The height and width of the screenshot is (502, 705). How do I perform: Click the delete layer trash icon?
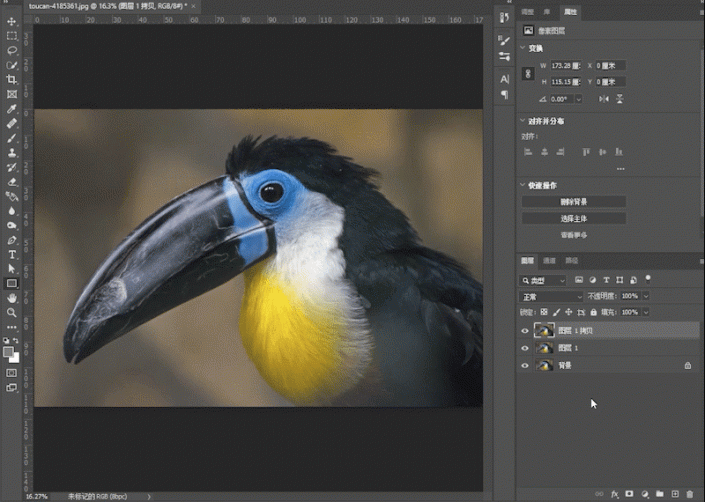(x=690, y=494)
